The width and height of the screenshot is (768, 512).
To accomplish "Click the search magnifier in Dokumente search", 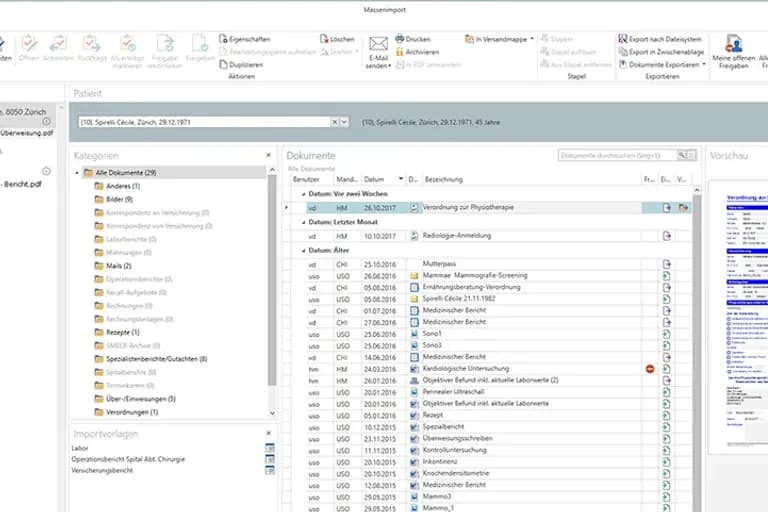I will (x=681, y=155).
